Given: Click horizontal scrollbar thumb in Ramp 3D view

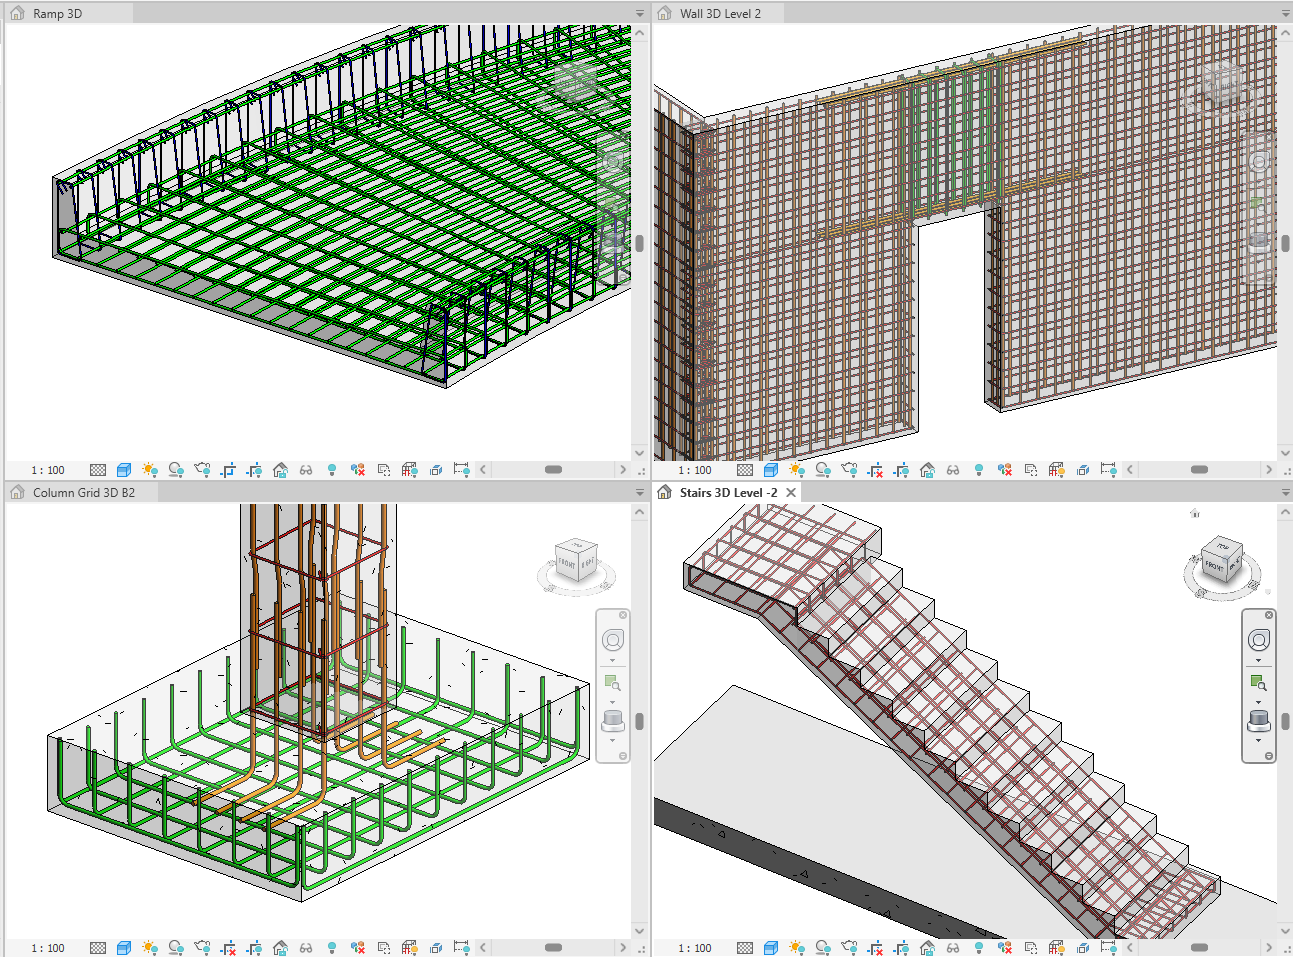Looking at the screenshot, I should point(553,470).
